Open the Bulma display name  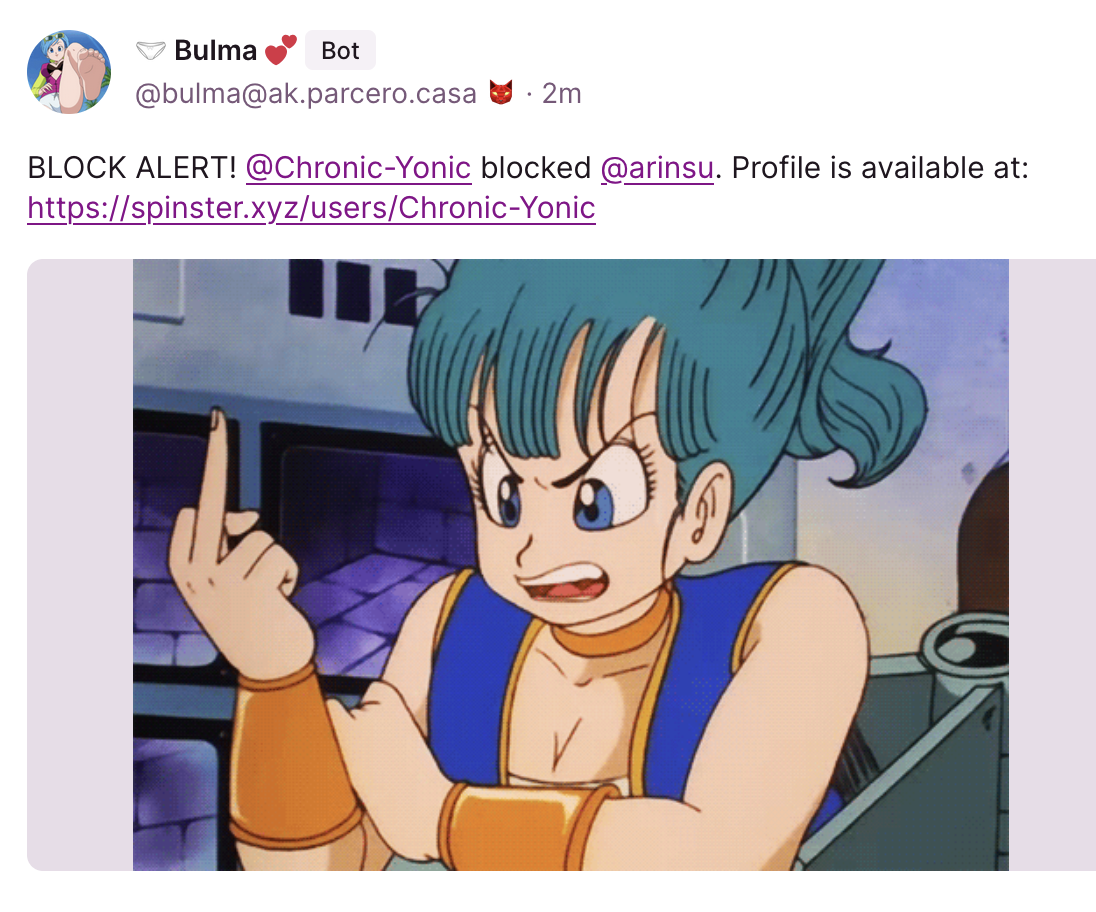pos(215,50)
